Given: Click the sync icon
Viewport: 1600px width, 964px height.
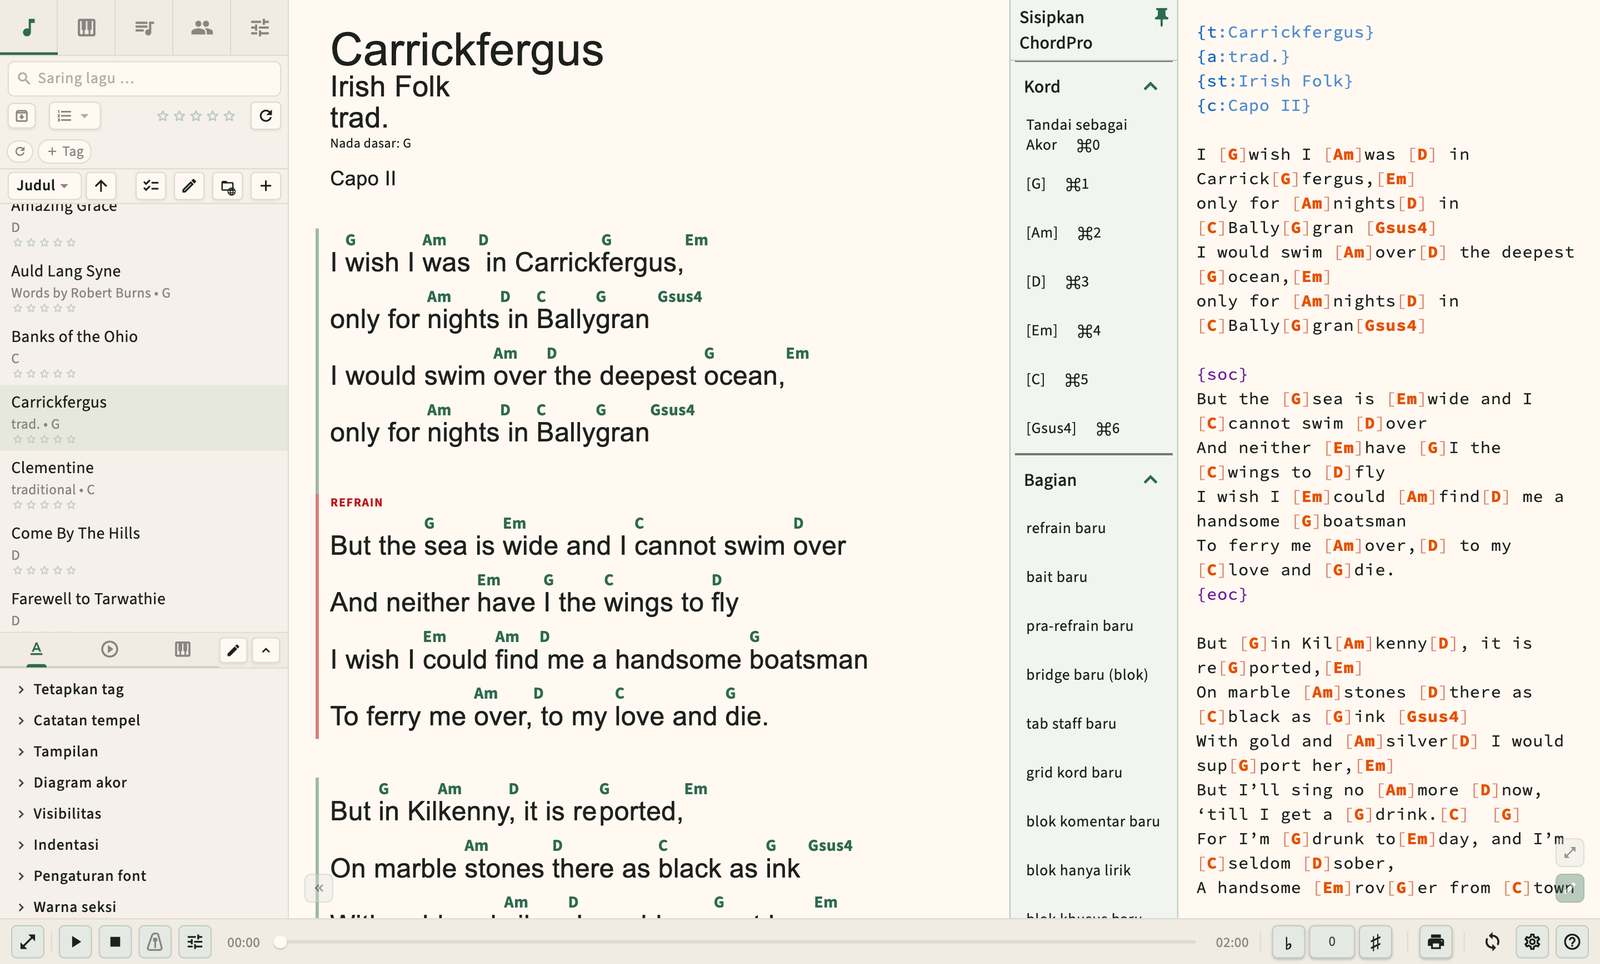Looking at the screenshot, I should (1492, 942).
